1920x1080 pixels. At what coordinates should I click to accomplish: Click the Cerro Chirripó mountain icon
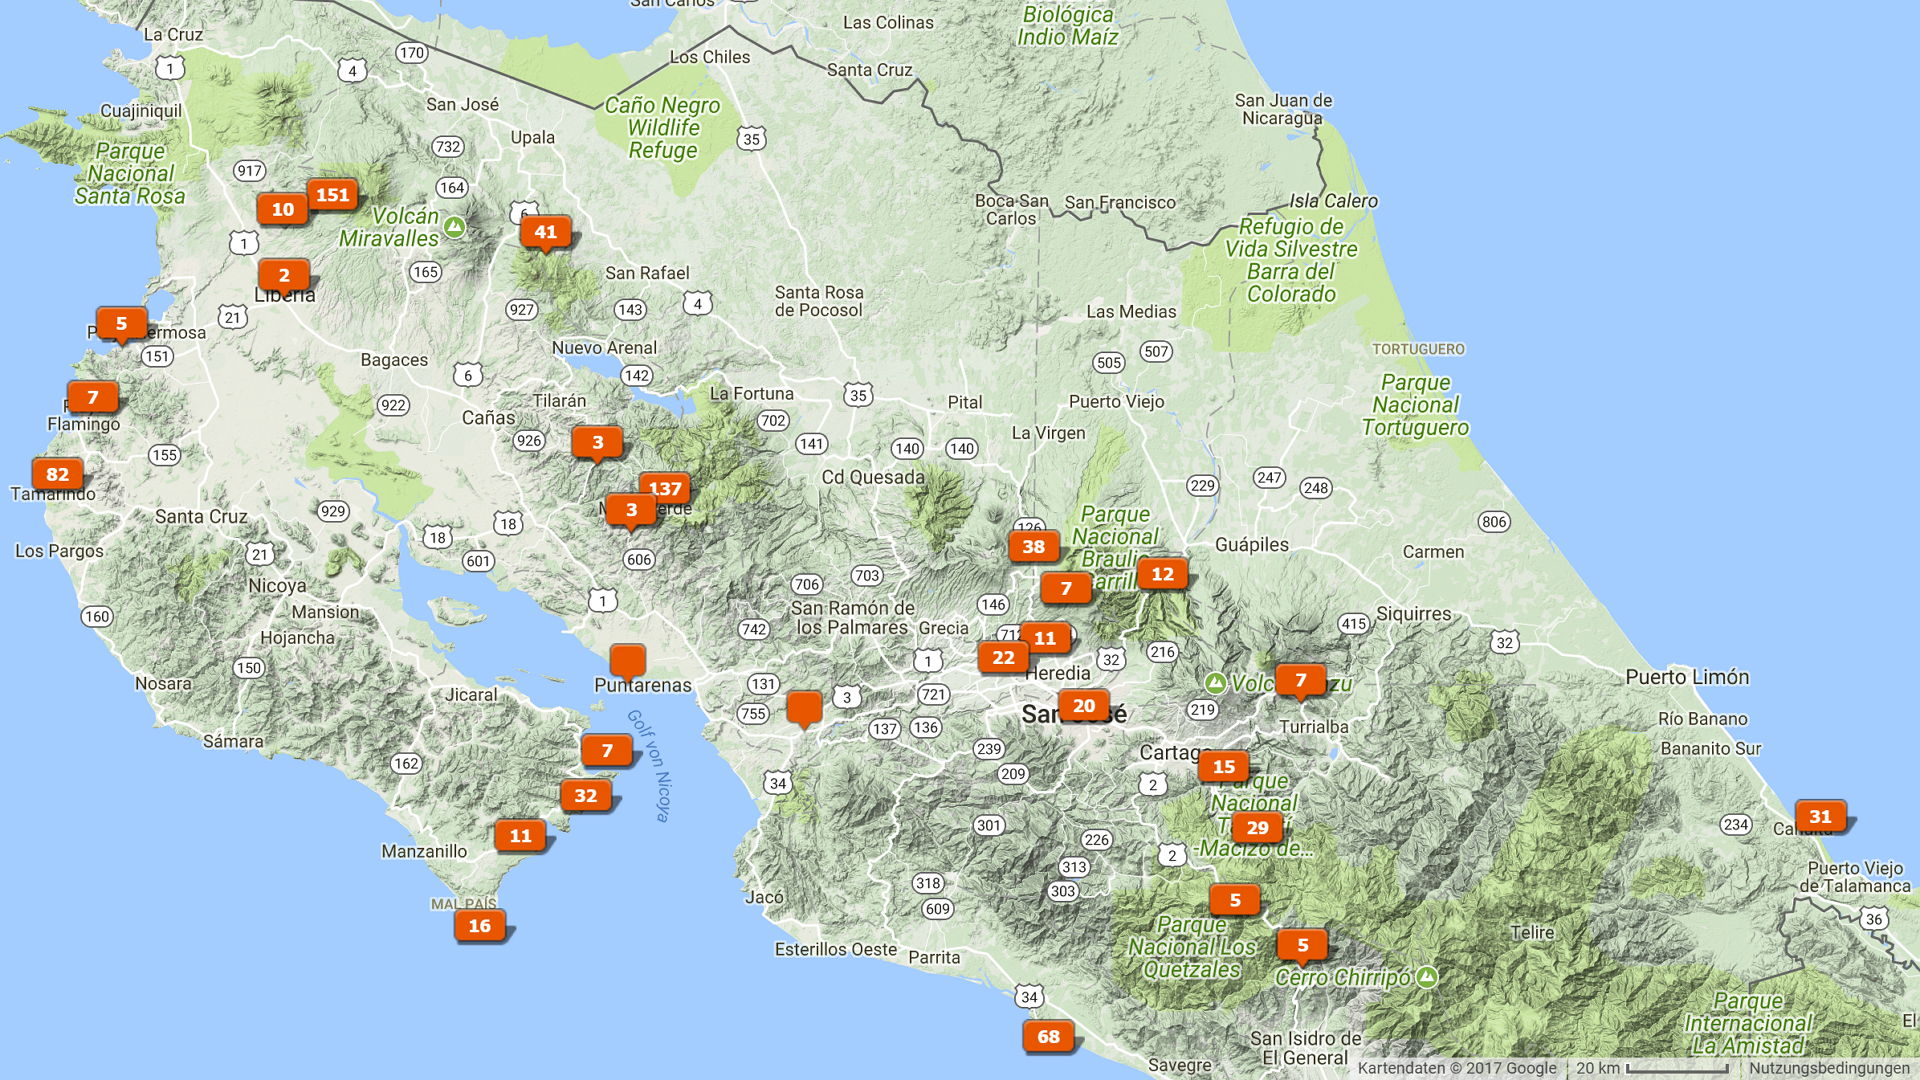pyautogui.click(x=1427, y=976)
